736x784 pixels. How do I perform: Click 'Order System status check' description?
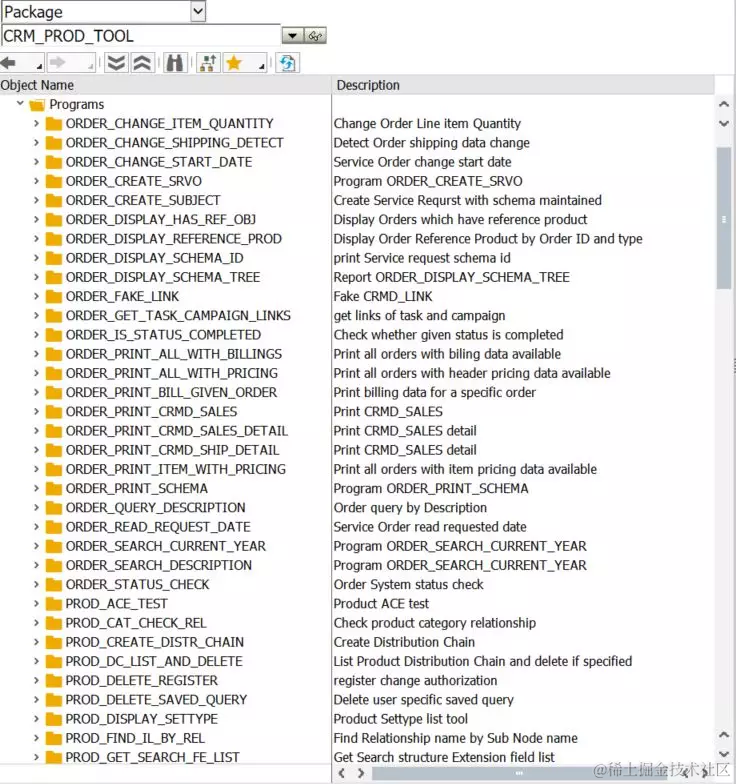coord(408,584)
